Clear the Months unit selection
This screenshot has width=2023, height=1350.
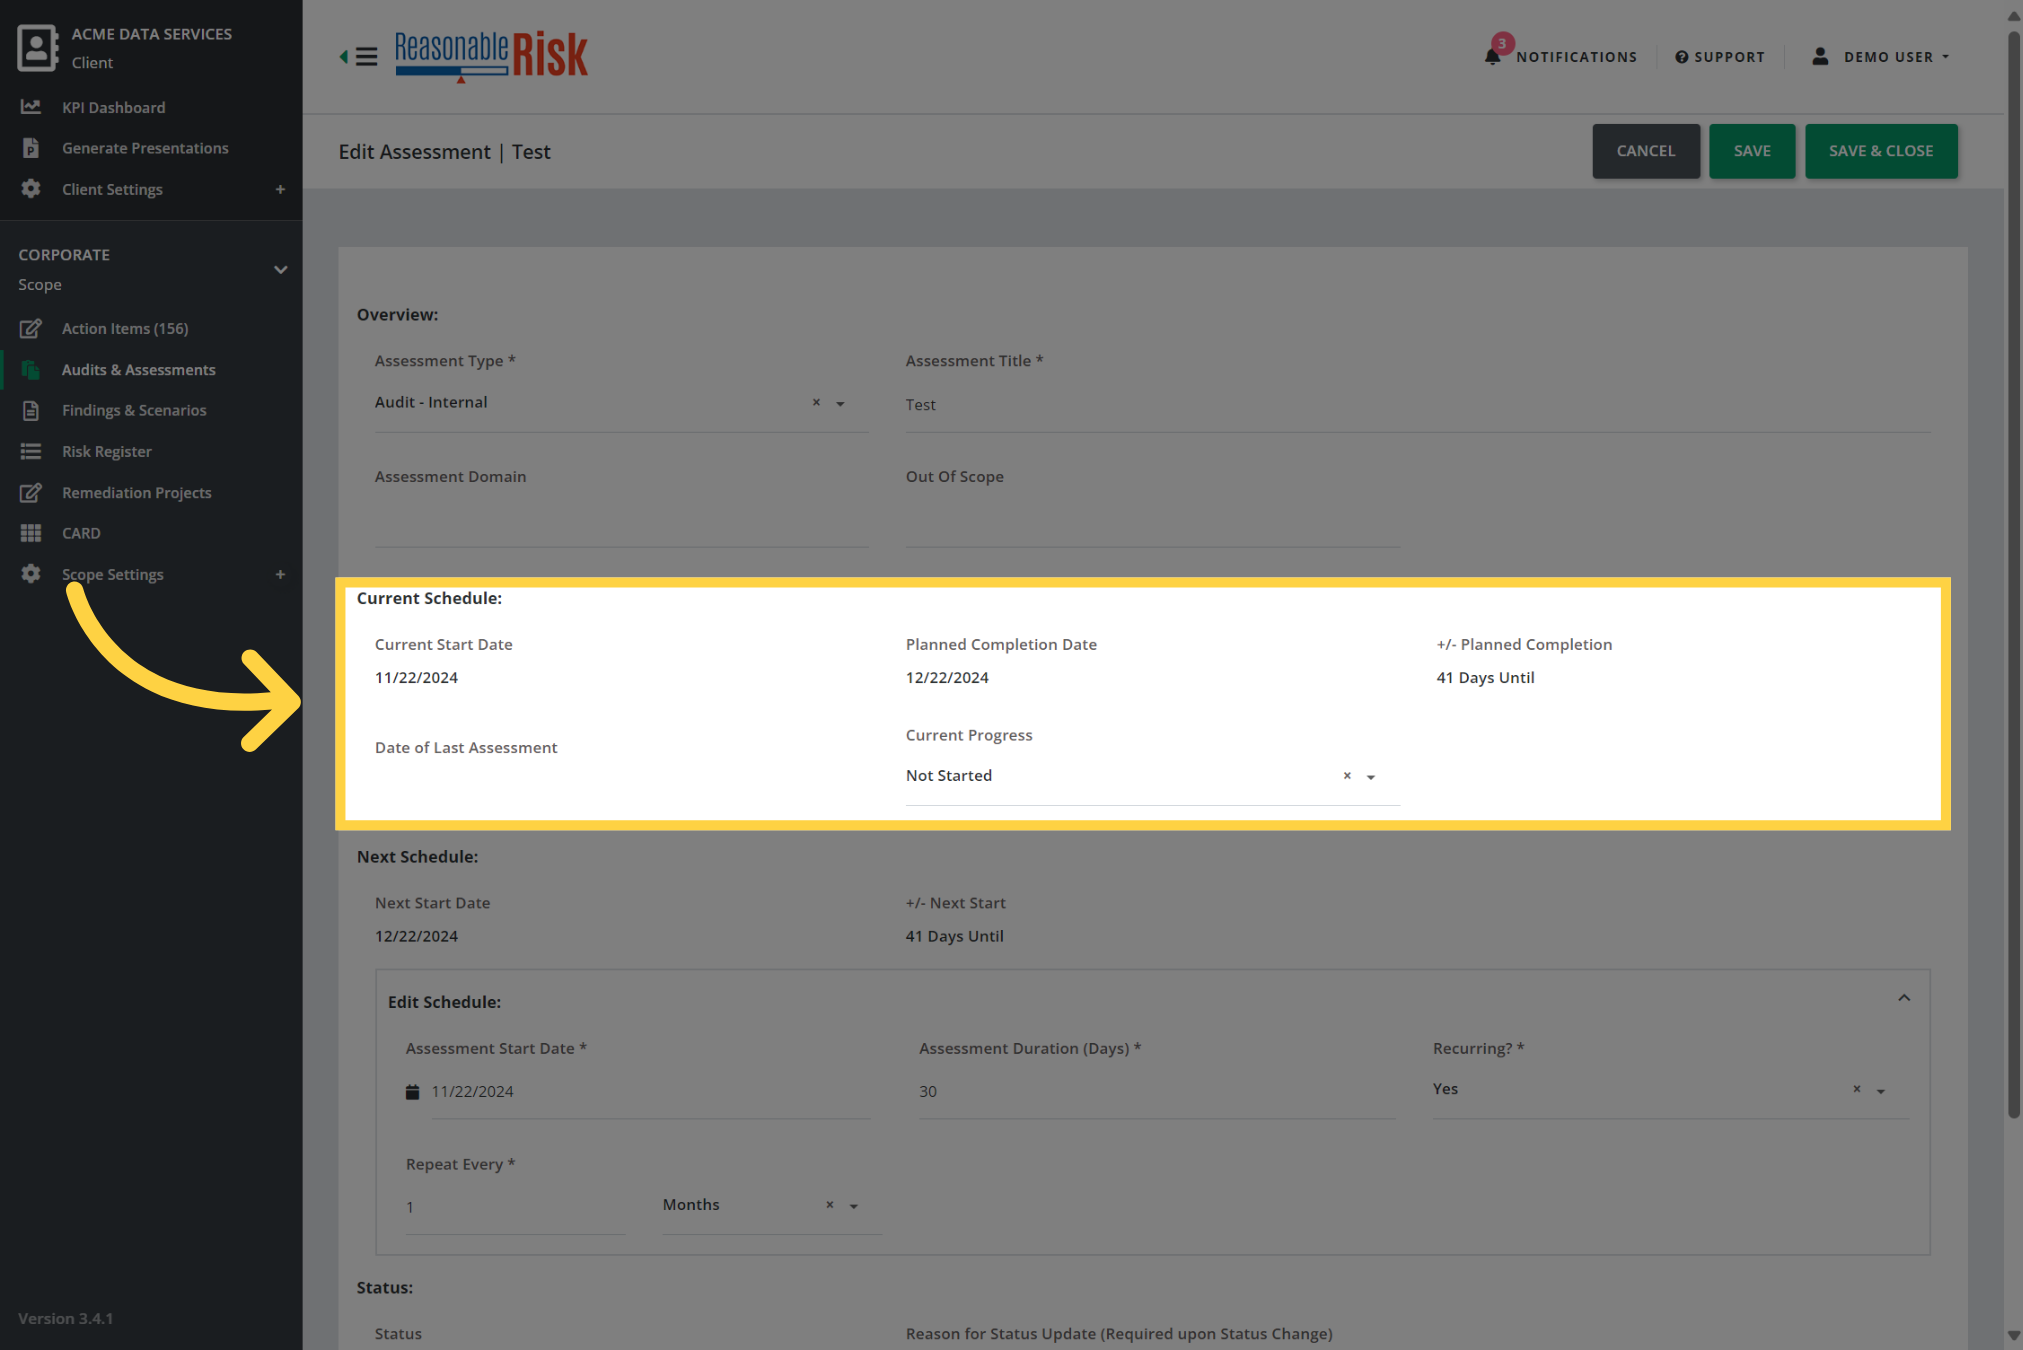pos(829,1205)
